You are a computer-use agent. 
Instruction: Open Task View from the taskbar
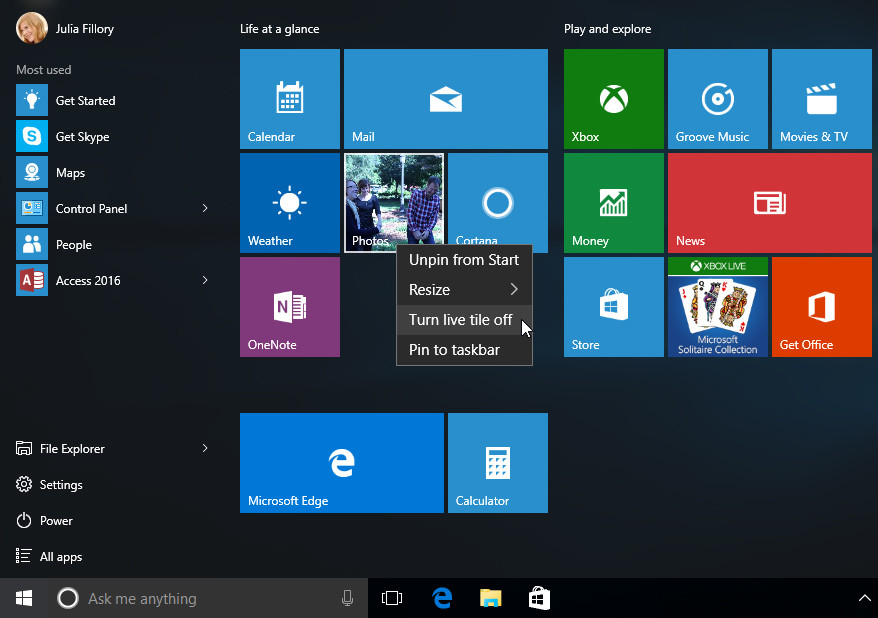[392, 598]
